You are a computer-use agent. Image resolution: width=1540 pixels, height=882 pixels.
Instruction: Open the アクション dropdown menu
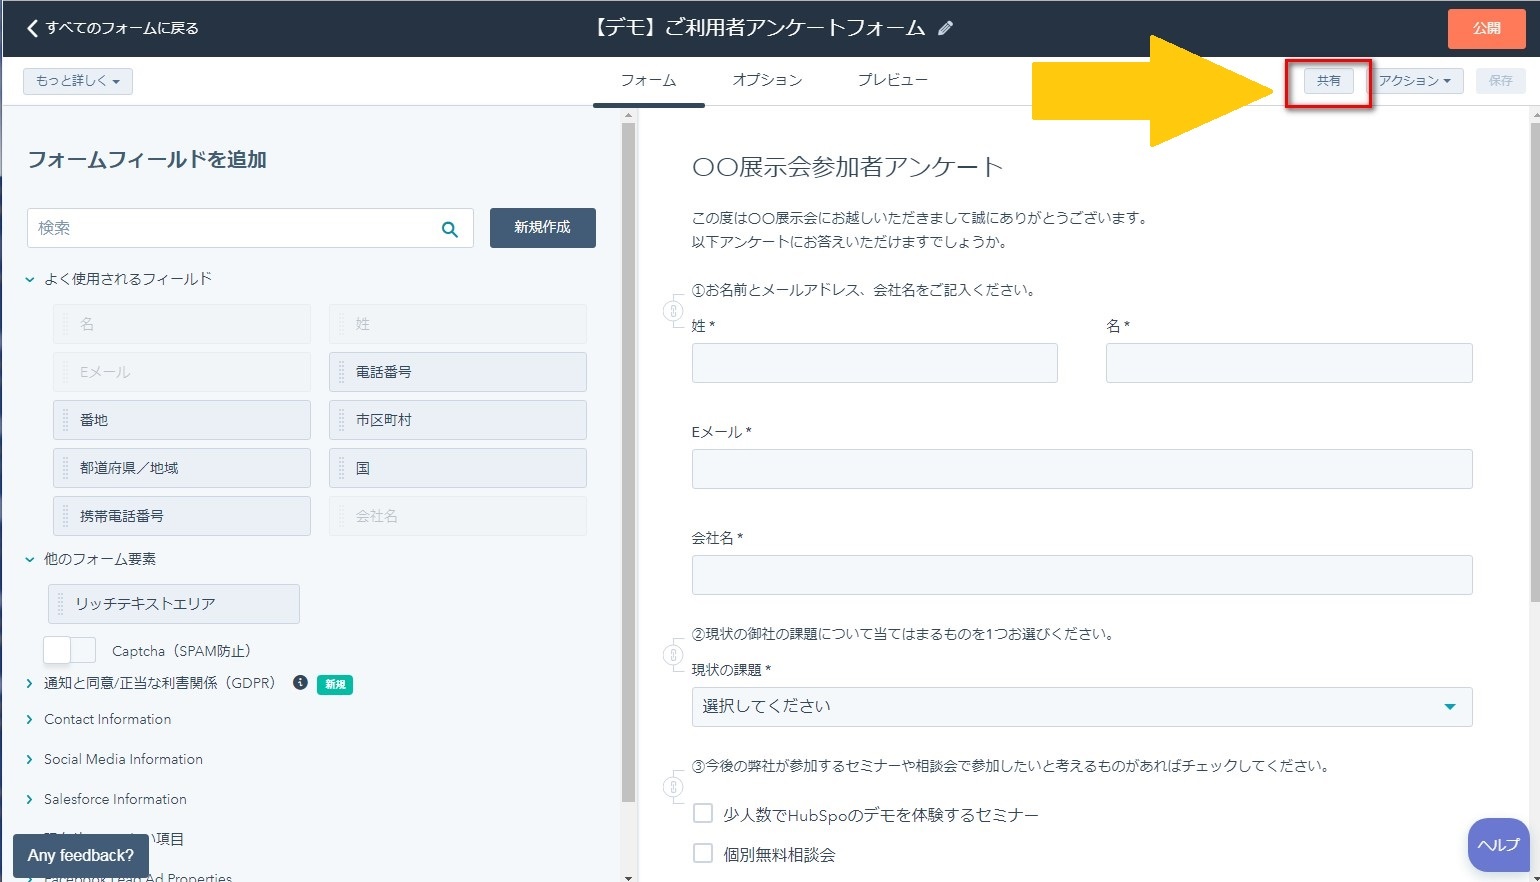point(1415,81)
